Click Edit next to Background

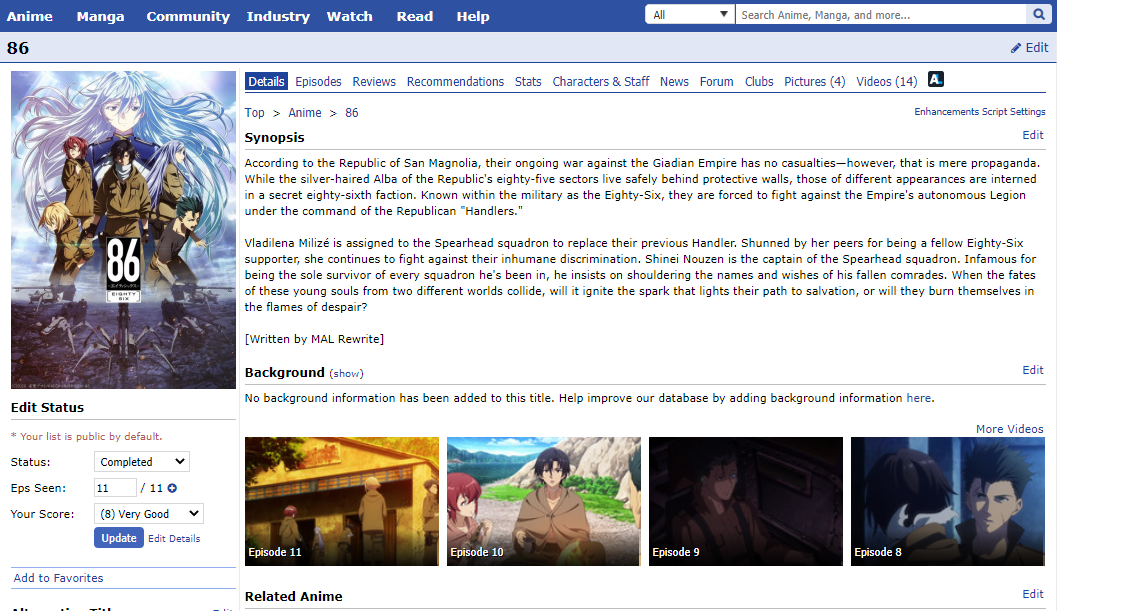tap(1033, 370)
